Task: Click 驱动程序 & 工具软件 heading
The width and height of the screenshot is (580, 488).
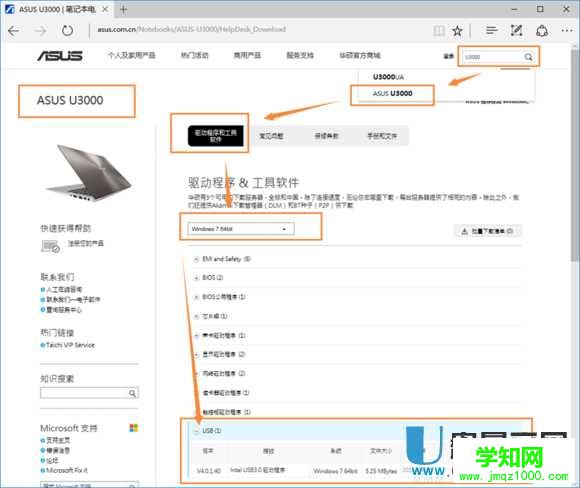Action: point(243,182)
